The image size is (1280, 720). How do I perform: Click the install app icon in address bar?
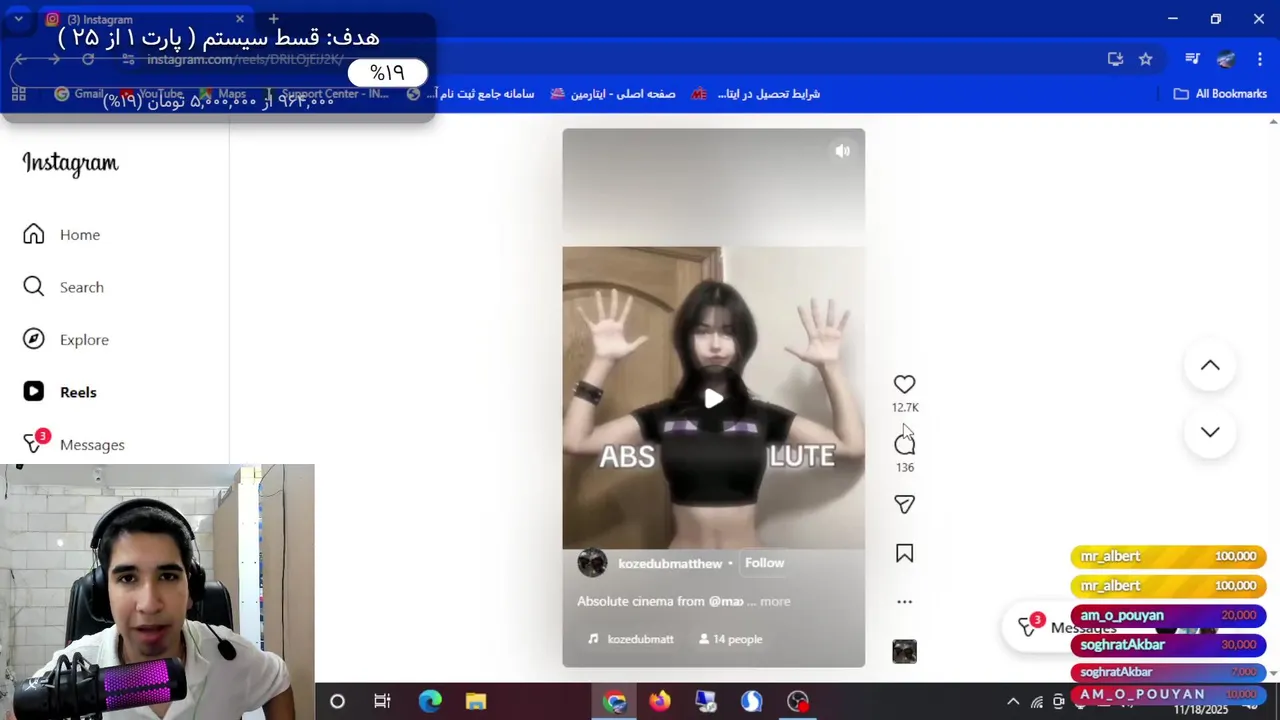pyautogui.click(x=1115, y=59)
